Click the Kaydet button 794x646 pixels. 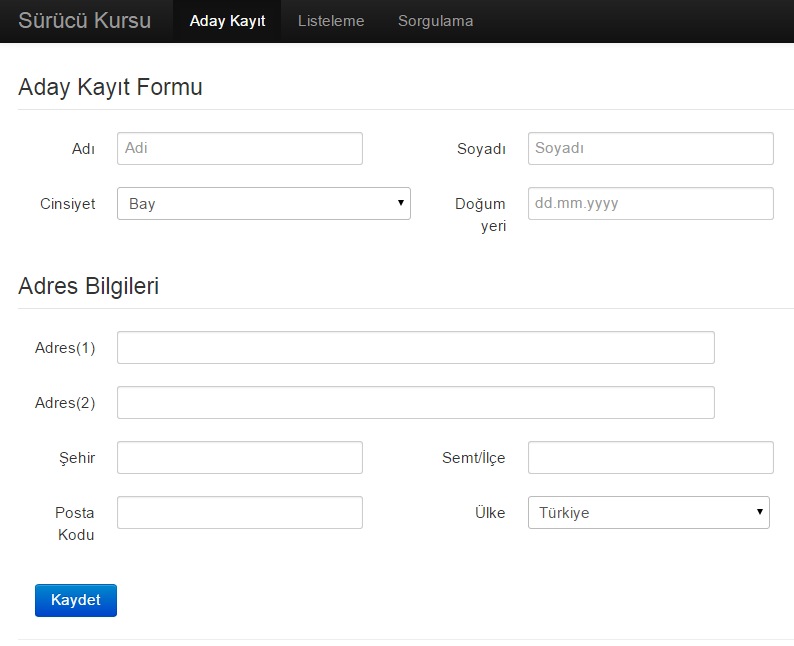pyautogui.click(x=76, y=600)
